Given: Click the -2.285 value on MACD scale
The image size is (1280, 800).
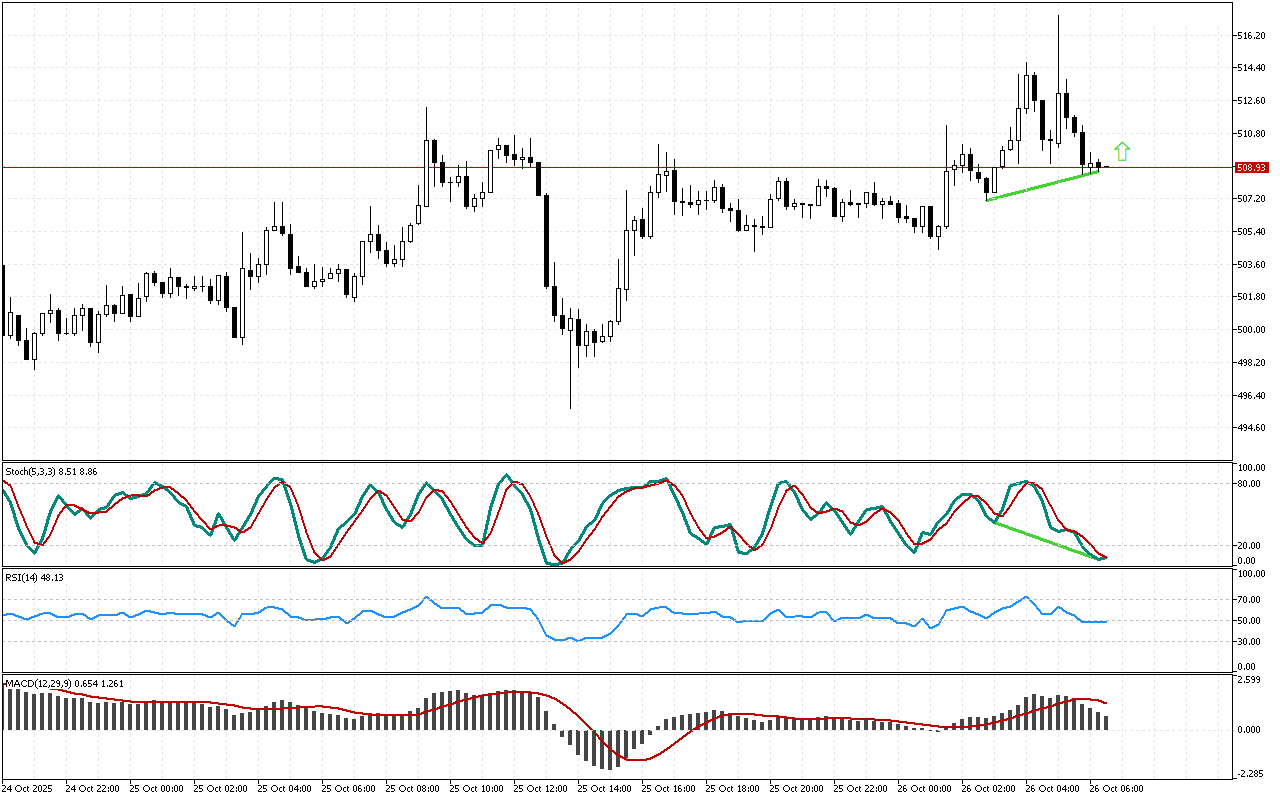Looking at the screenshot, I should pyautogui.click(x=1250, y=772).
